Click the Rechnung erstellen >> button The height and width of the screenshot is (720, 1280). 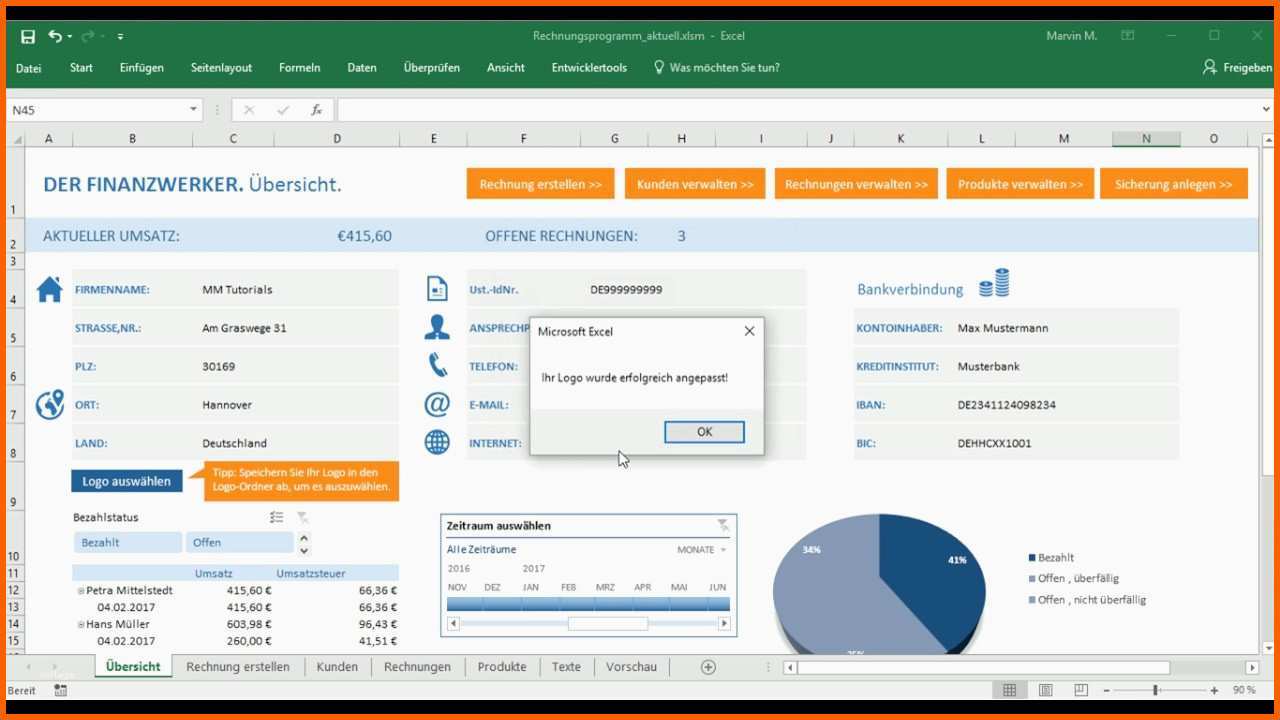click(x=540, y=184)
